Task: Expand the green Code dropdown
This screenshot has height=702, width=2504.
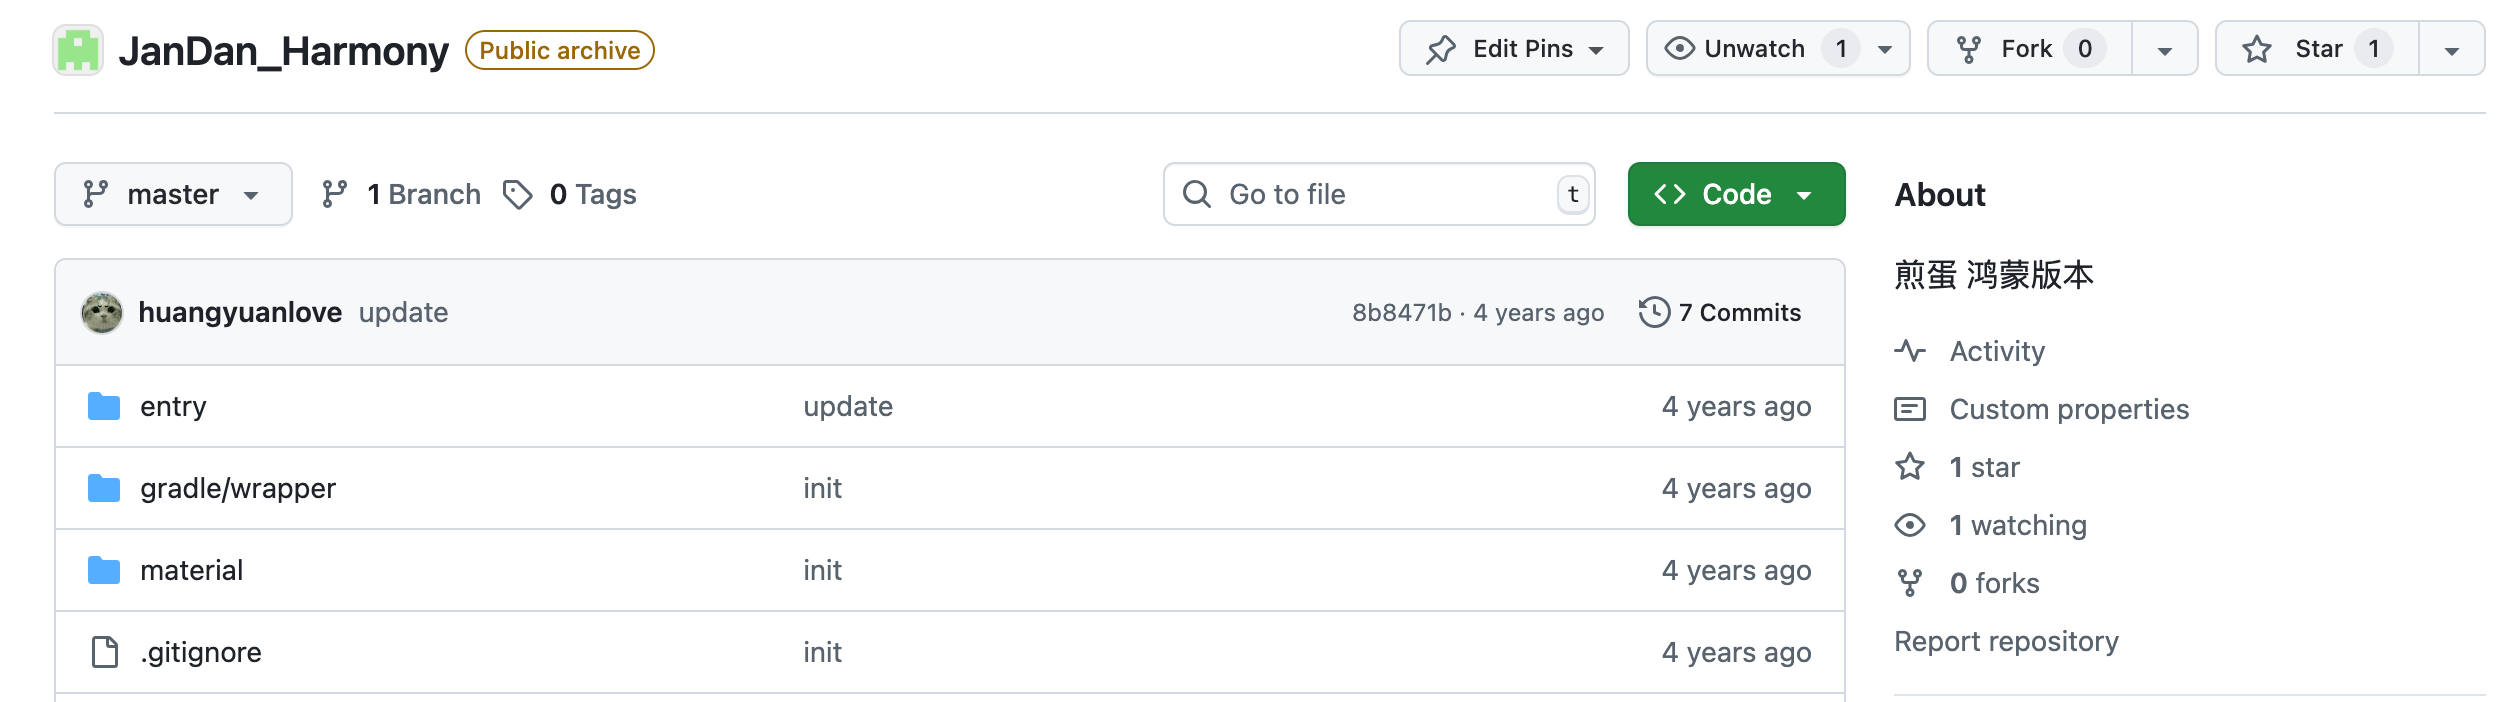Action: tap(1736, 194)
